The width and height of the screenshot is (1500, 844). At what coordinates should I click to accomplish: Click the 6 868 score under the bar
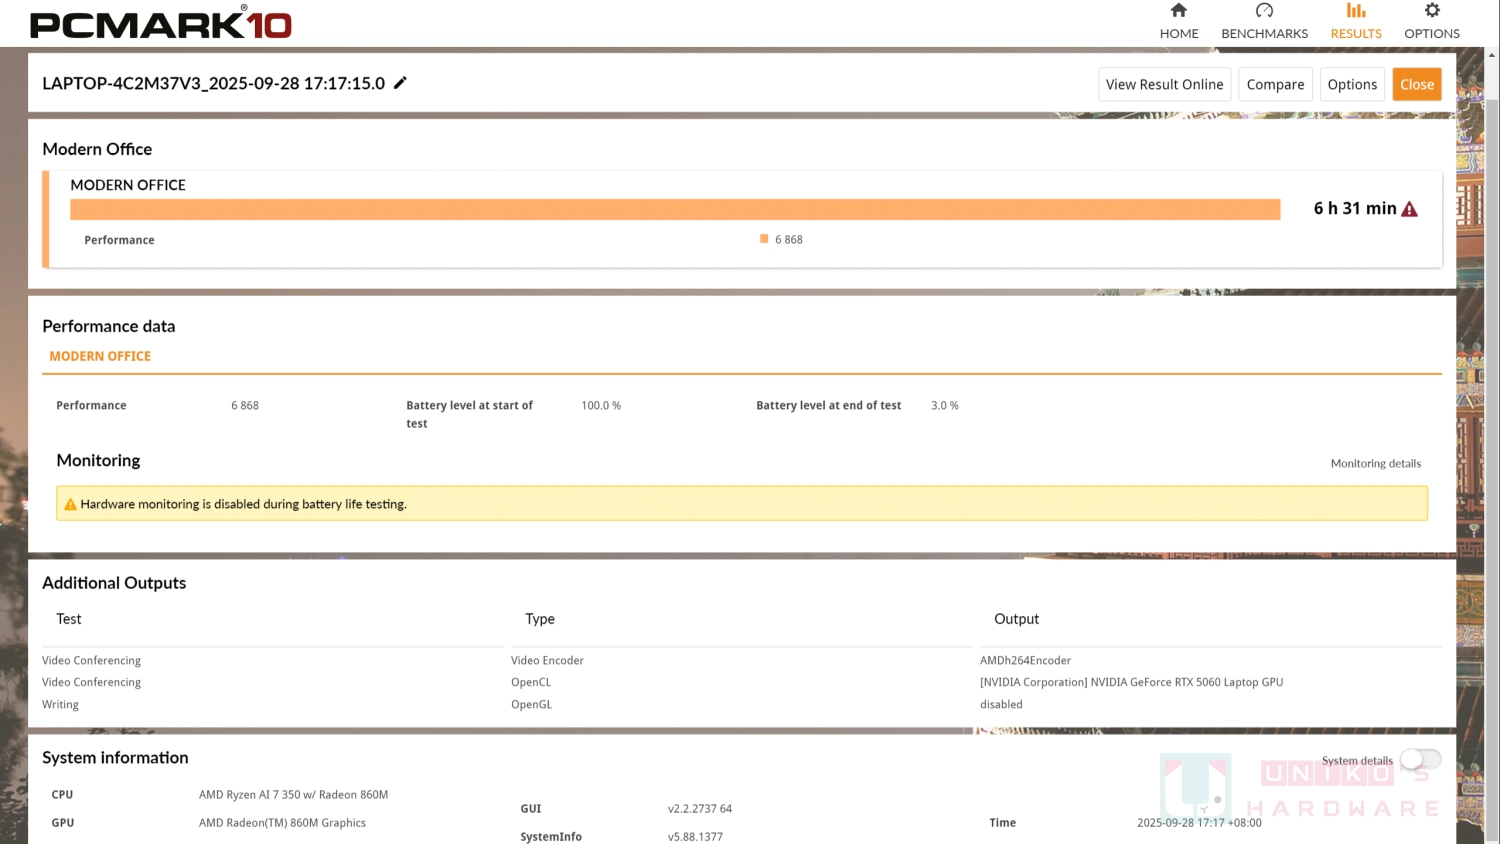pyautogui.click(x=789, y=240)
